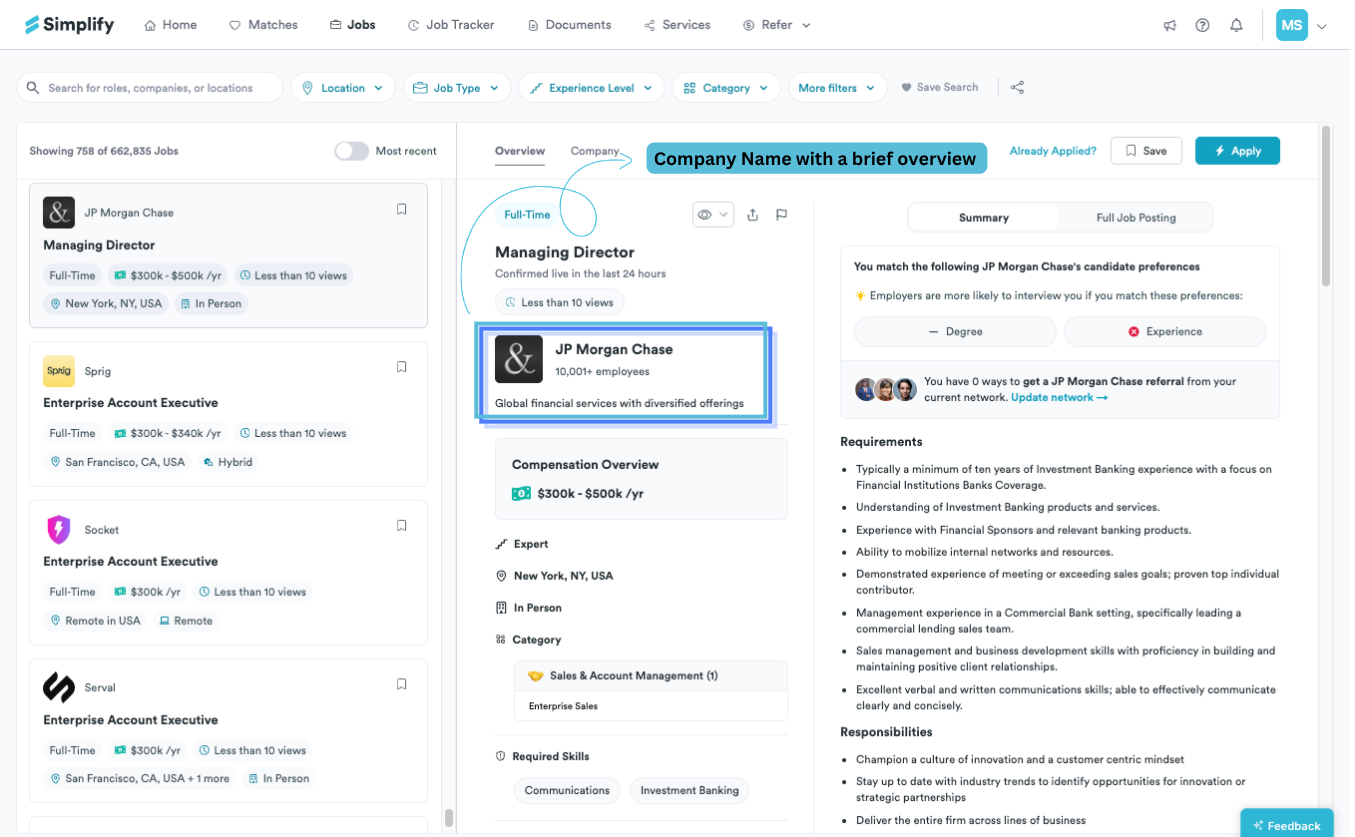
Task: Open the Documents page
Action: coord(569,25)
